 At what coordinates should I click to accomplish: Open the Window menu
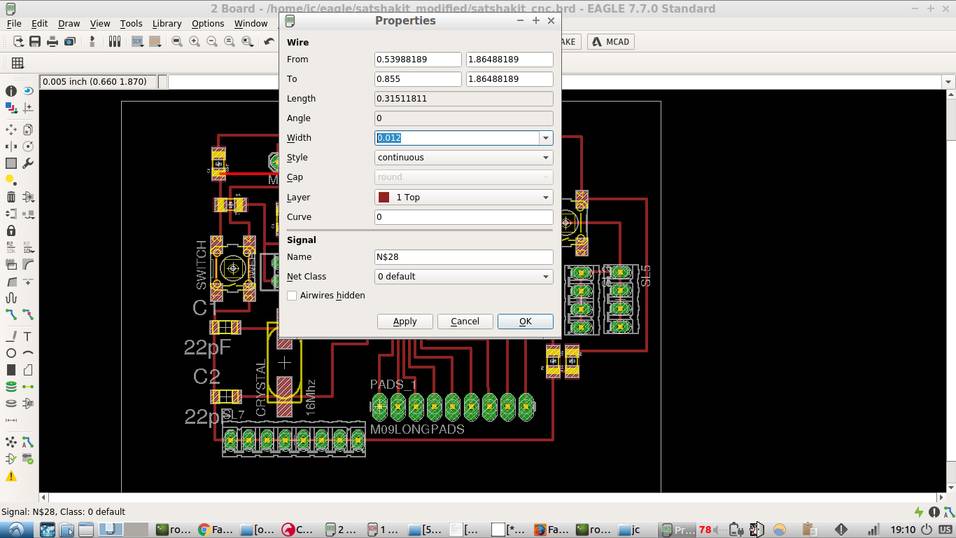pos(251,23)
